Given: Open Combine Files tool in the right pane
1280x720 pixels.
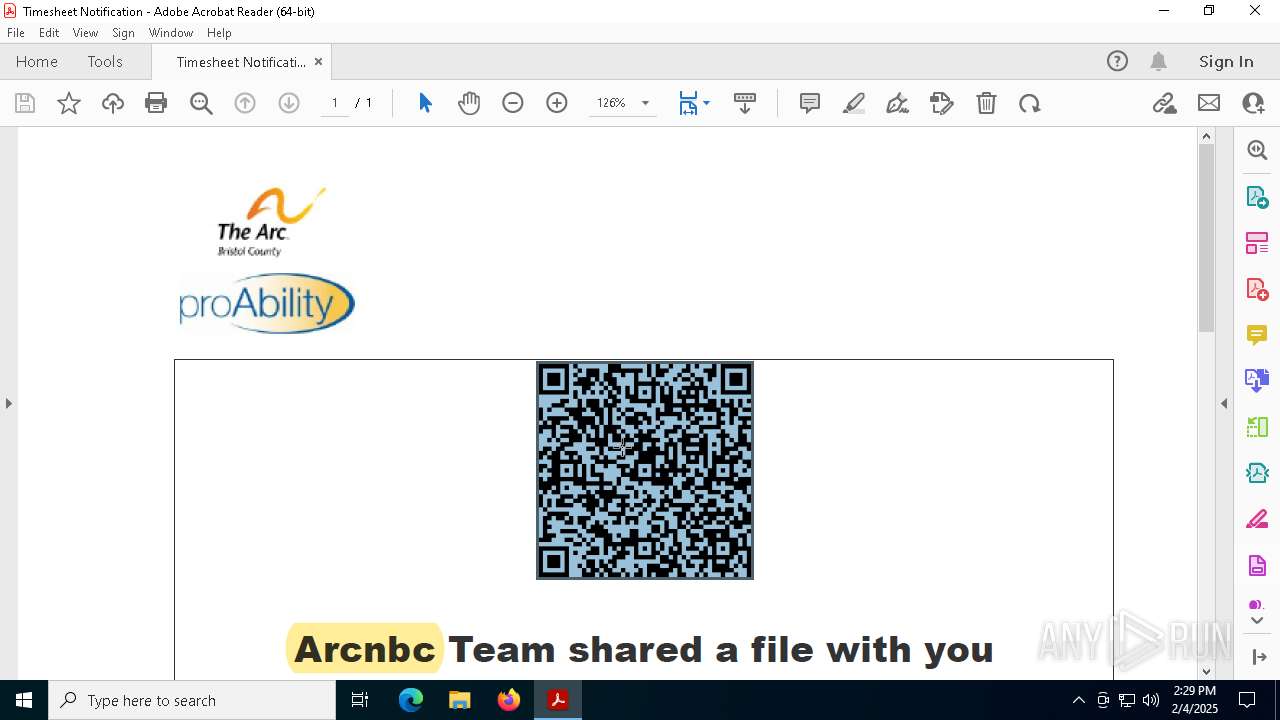Looking at the screenshot, I should 1257,380.
